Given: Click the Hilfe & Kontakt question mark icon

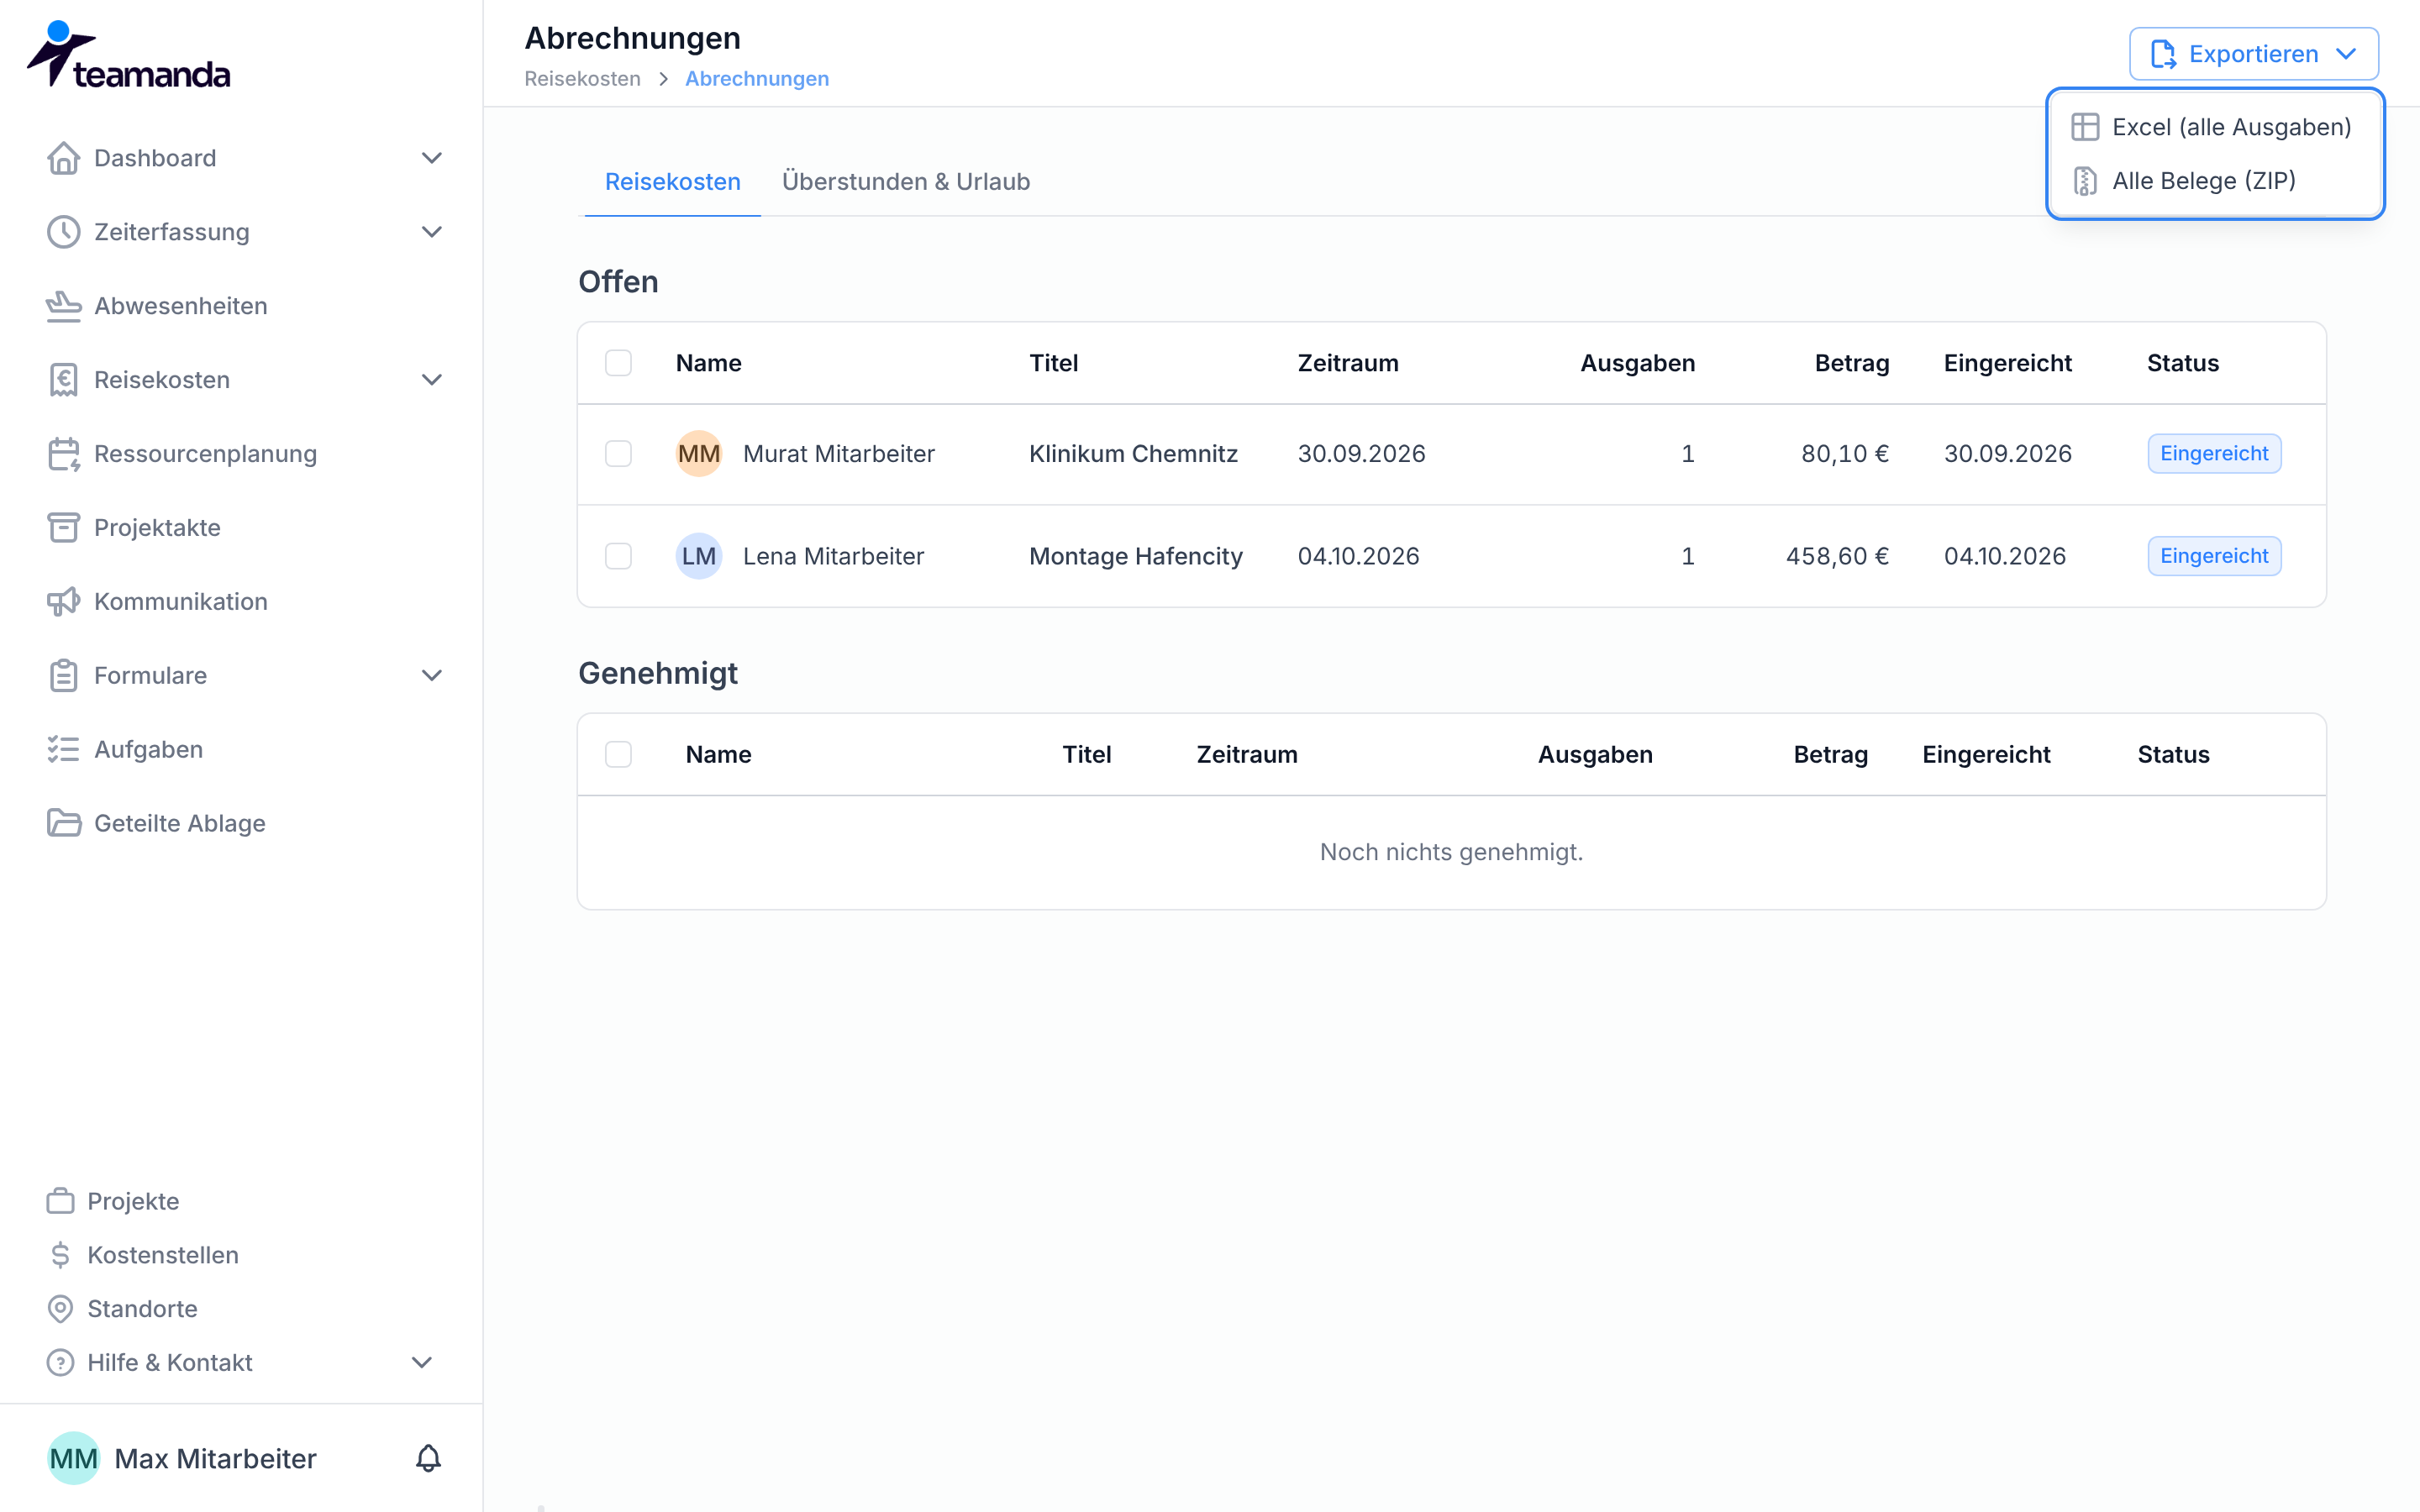Looking at the screenshot, I should pos(60,1363).
